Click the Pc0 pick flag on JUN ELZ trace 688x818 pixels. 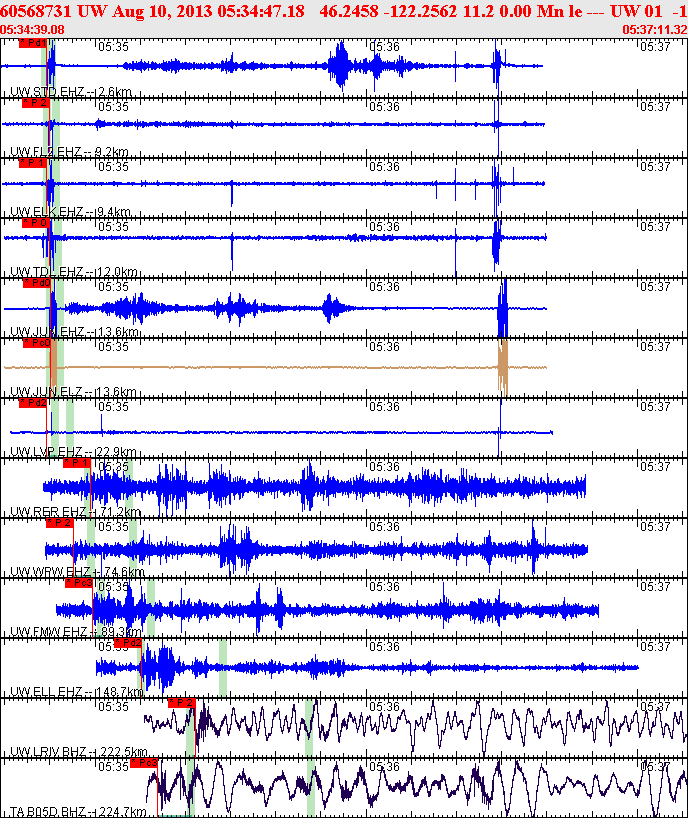click(x=37, y=343)
